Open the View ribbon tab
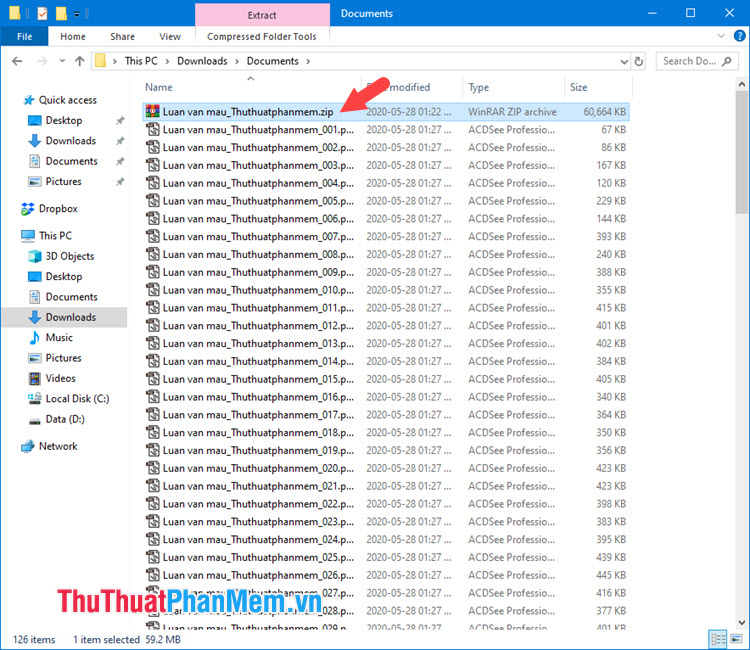 click(x=170, y=36)
